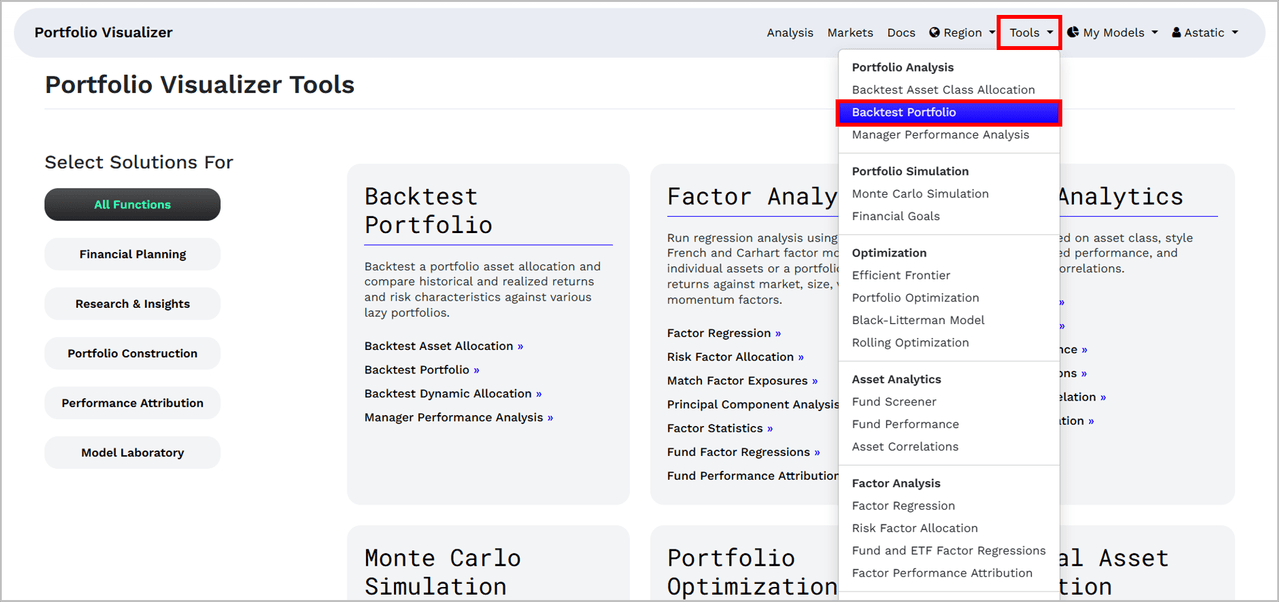Open the Backtest Dynamic Allocation link
The height and width of the screenshot is (602, 1279).
coord(453,394)
